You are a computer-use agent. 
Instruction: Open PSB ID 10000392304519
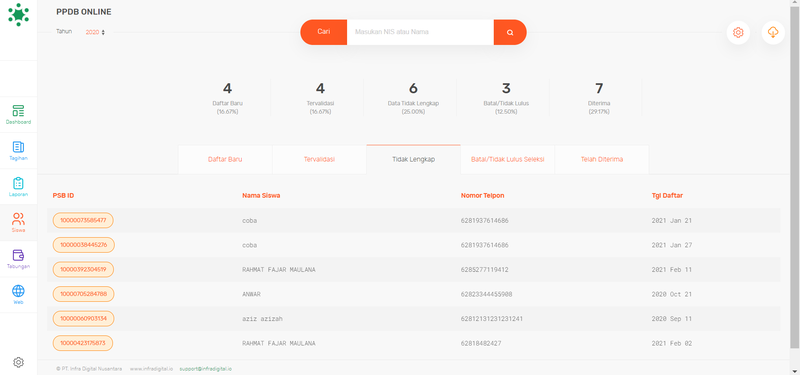point(83,269)
